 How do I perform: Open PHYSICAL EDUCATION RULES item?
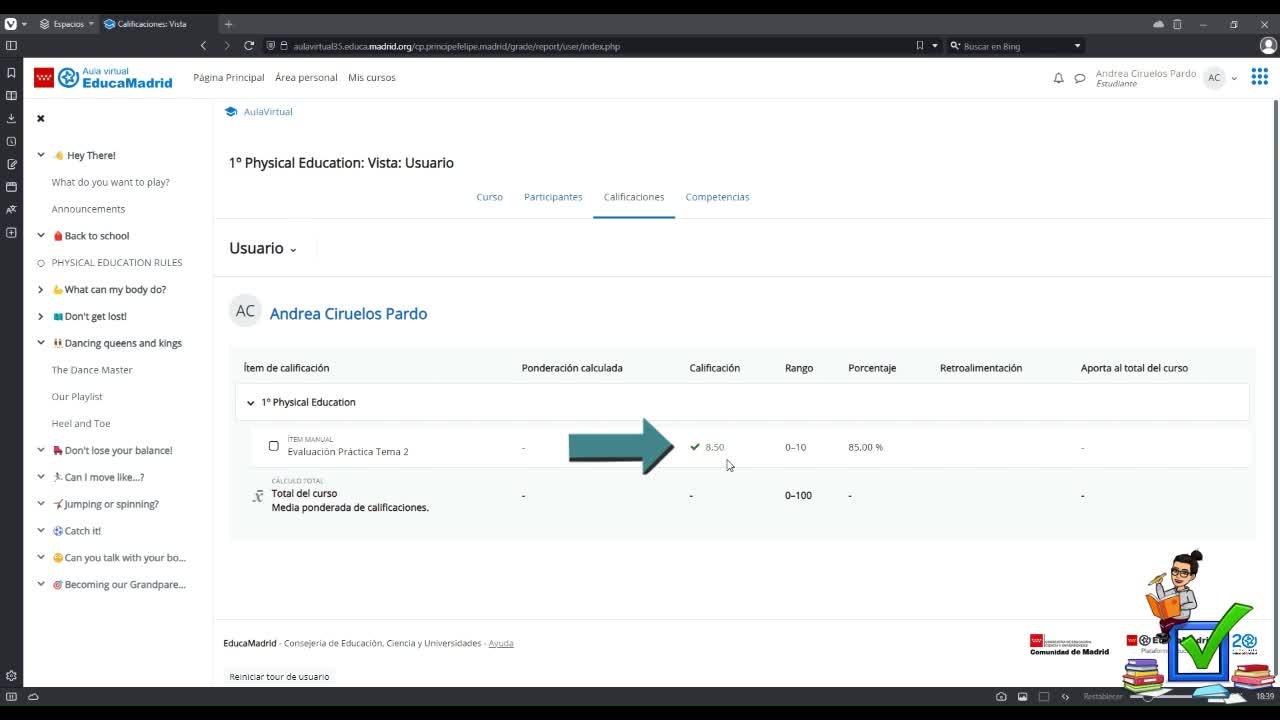pyautogui.click(x=117, y=262)
